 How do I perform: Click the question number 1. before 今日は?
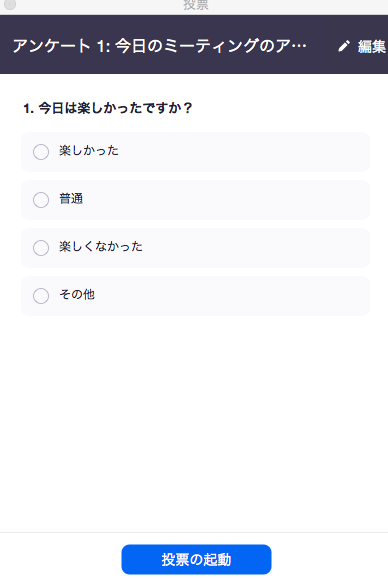coord(28,109)
